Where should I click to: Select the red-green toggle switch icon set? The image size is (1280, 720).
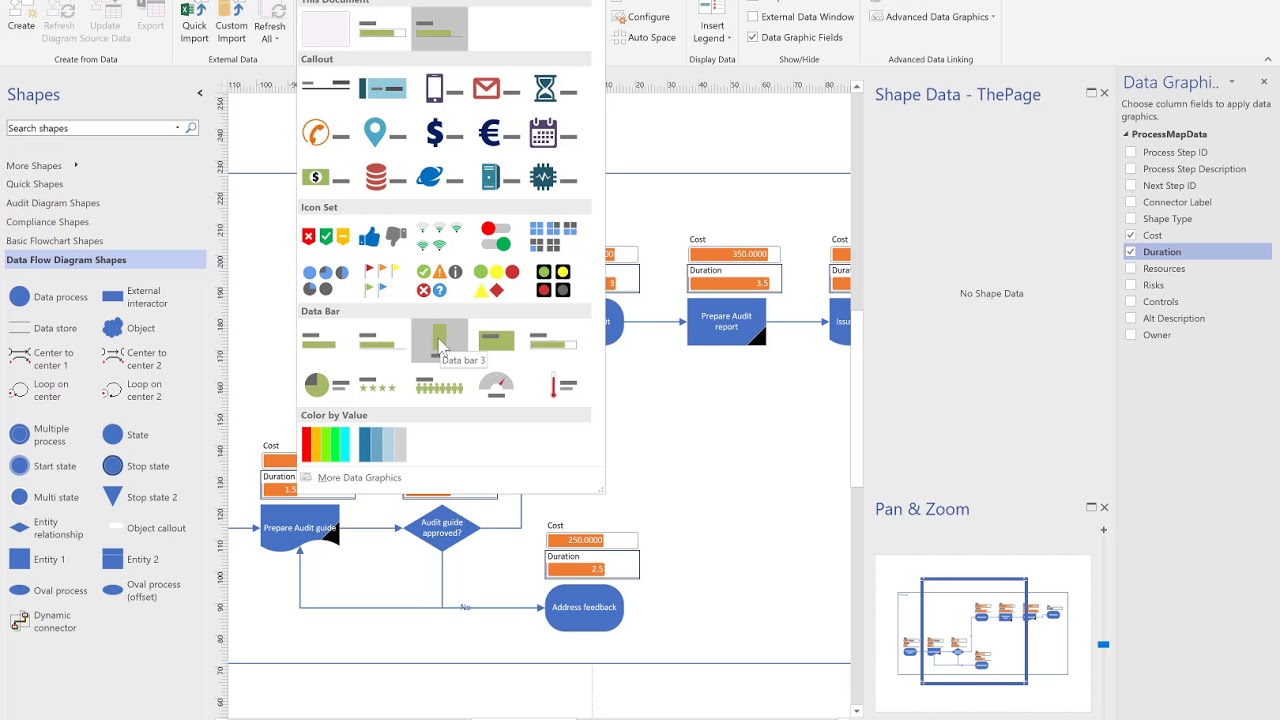point(497,237)
